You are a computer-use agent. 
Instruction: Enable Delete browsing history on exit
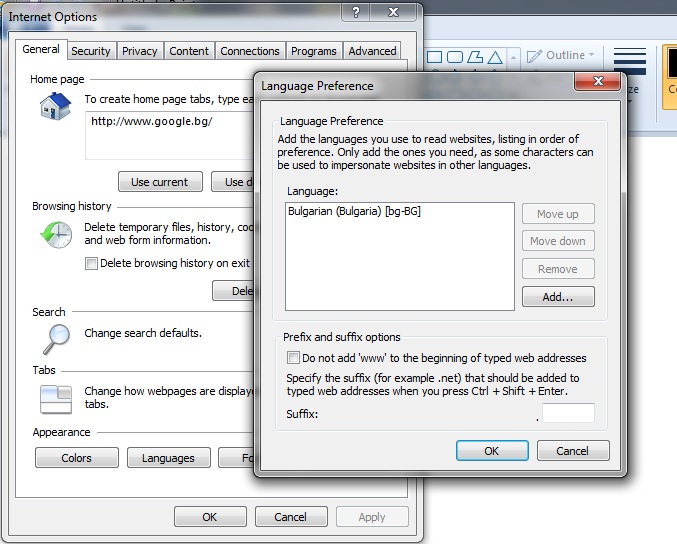click(x=91, y=263)
